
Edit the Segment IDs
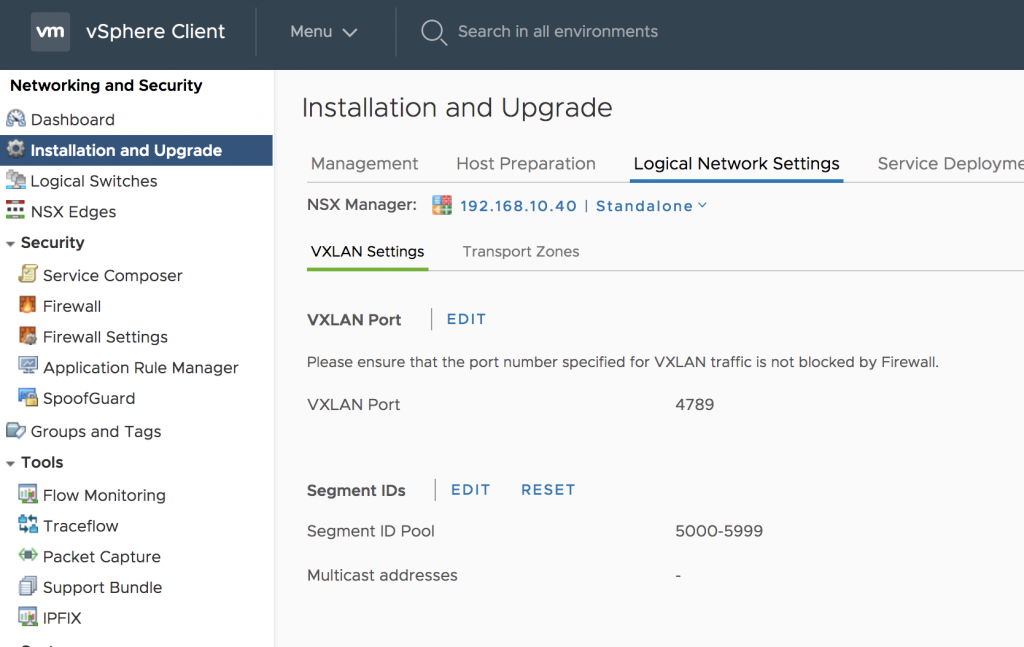(x=470, y=490)
